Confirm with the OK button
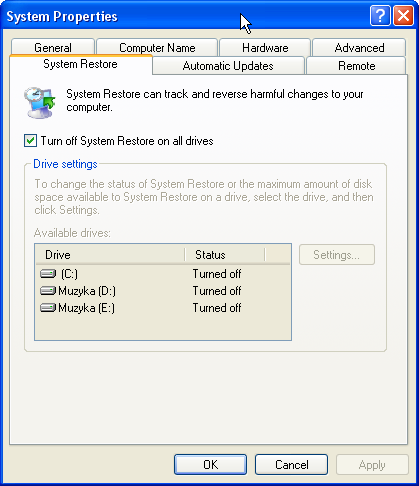The height and width of the screenshot is (486, 419). [x=210, y=464]
